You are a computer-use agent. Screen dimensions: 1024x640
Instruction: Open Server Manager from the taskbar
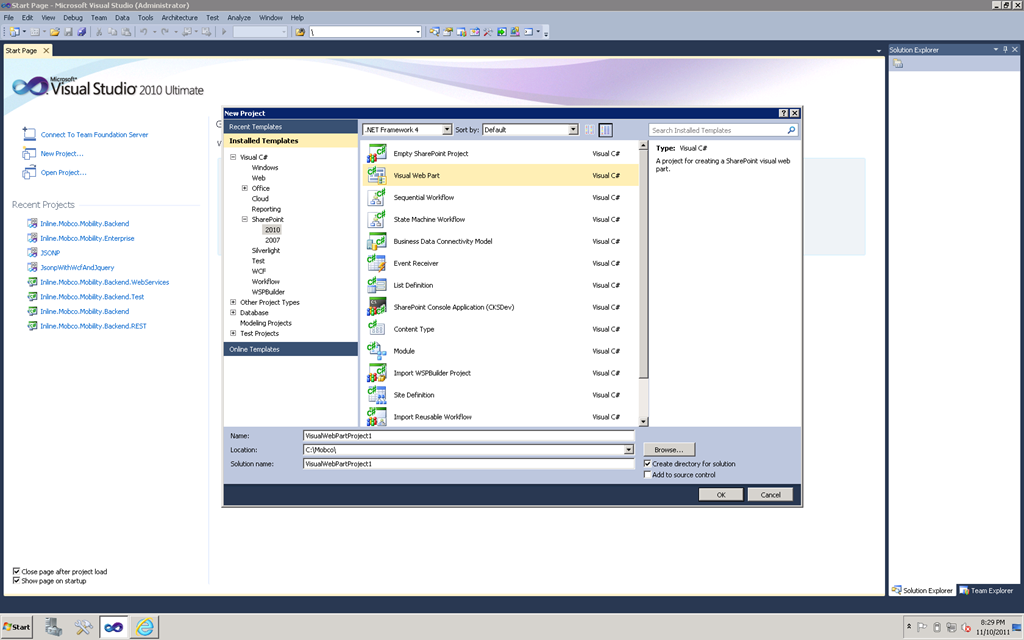[54, 627]
